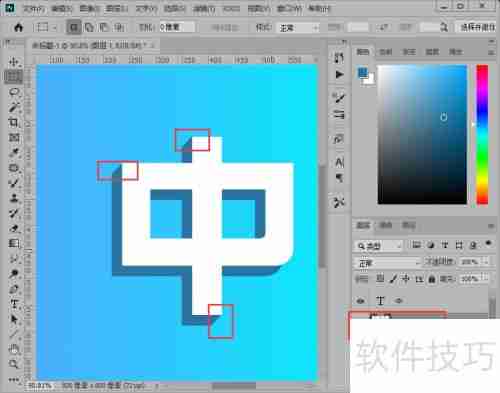
Task: Open the layer blend mode dropdown
Action: pos(388,263)
